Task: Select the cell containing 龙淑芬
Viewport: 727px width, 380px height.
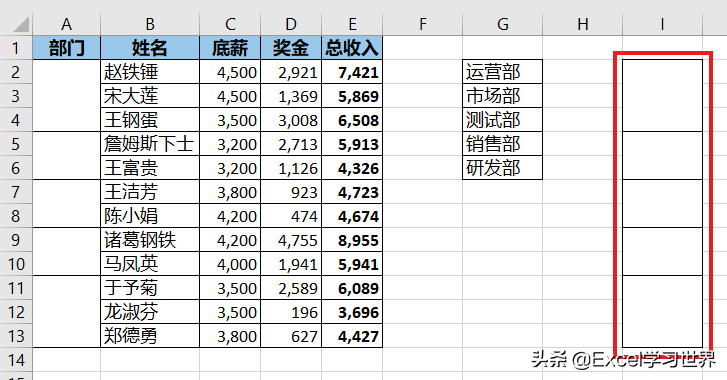Action: click(x=150, y=312)
